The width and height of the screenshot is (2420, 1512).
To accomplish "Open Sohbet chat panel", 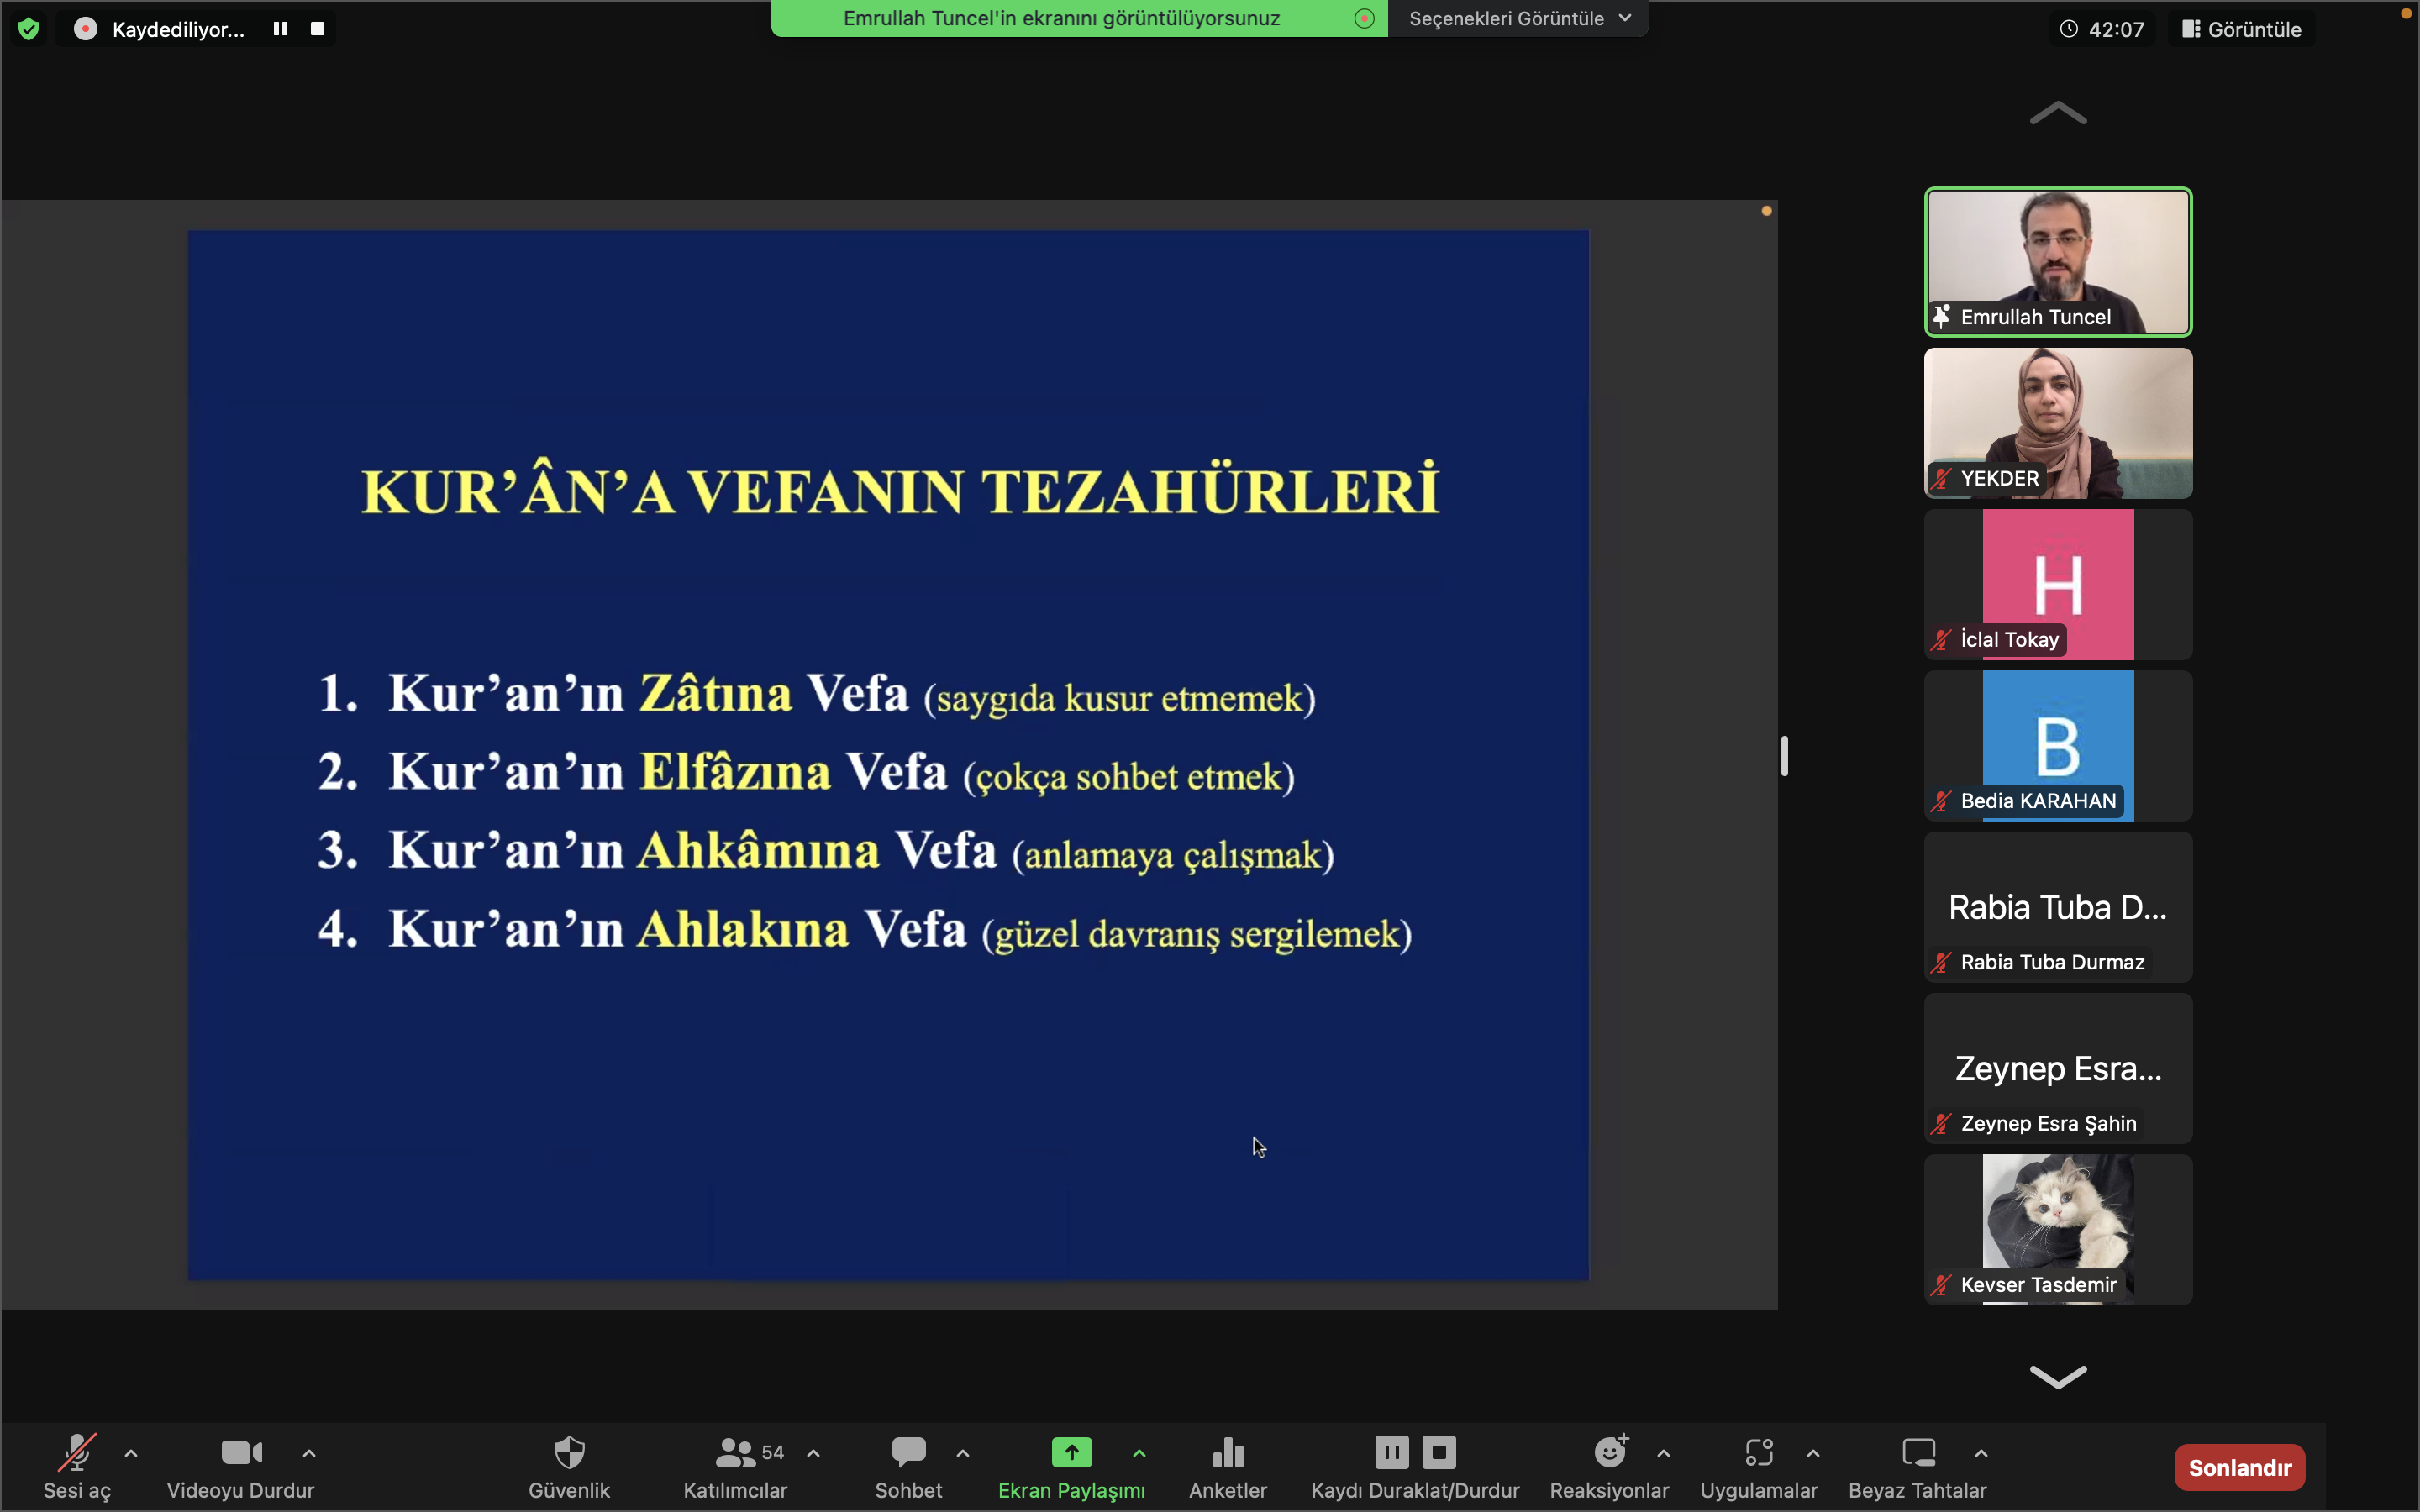I will [x=908, y=1466].
